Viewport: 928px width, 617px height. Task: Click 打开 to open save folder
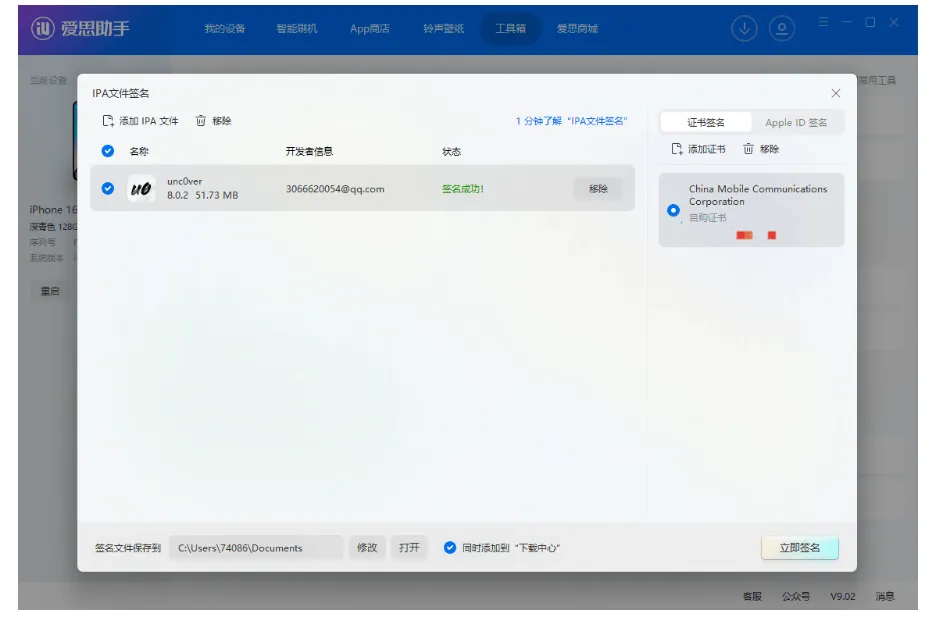point(409,547)
